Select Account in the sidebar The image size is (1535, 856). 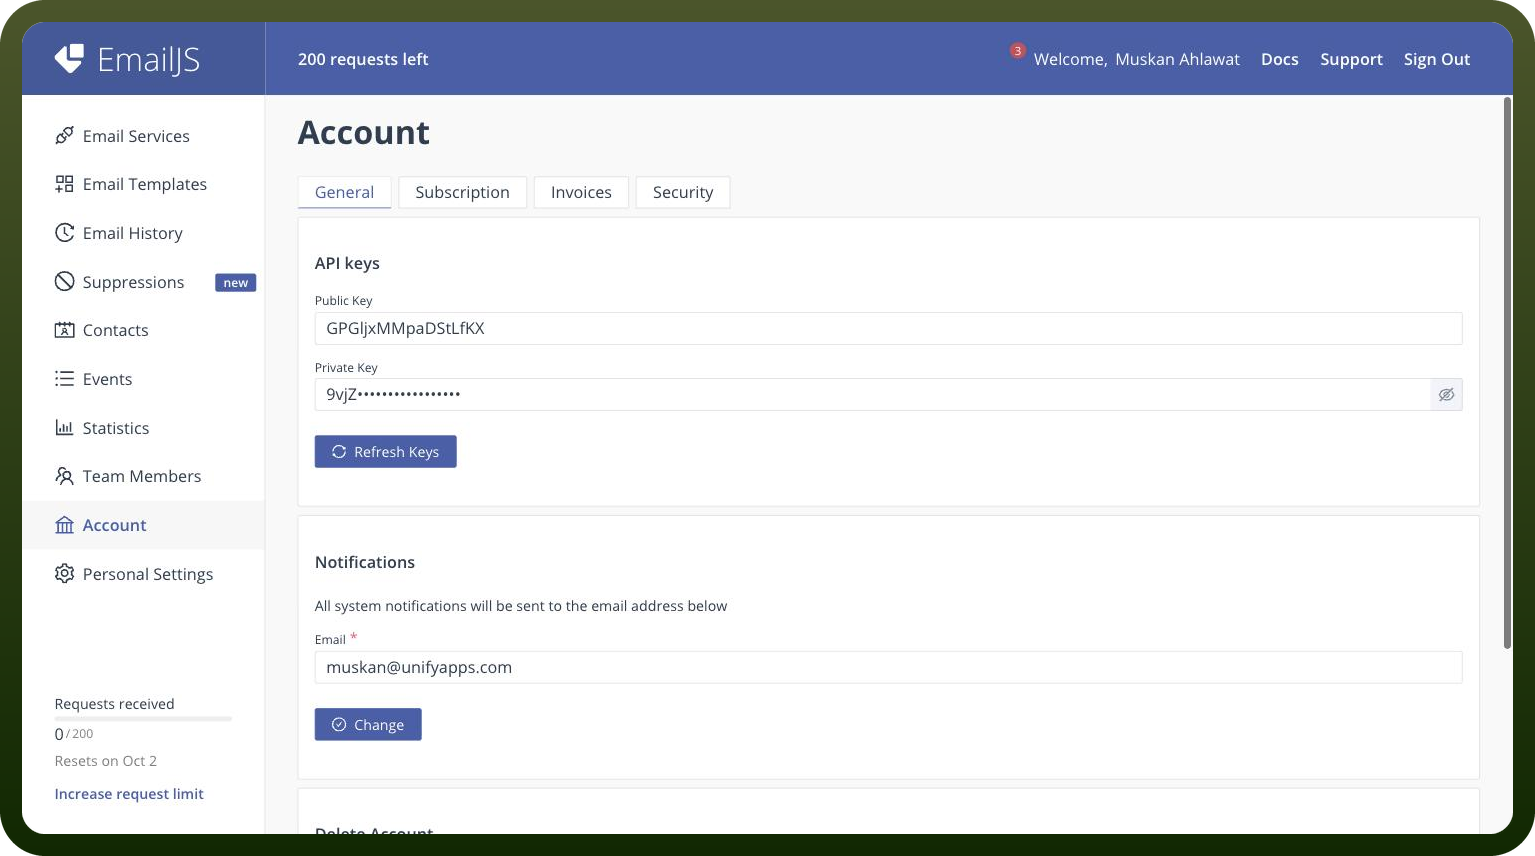click(143, 525)
